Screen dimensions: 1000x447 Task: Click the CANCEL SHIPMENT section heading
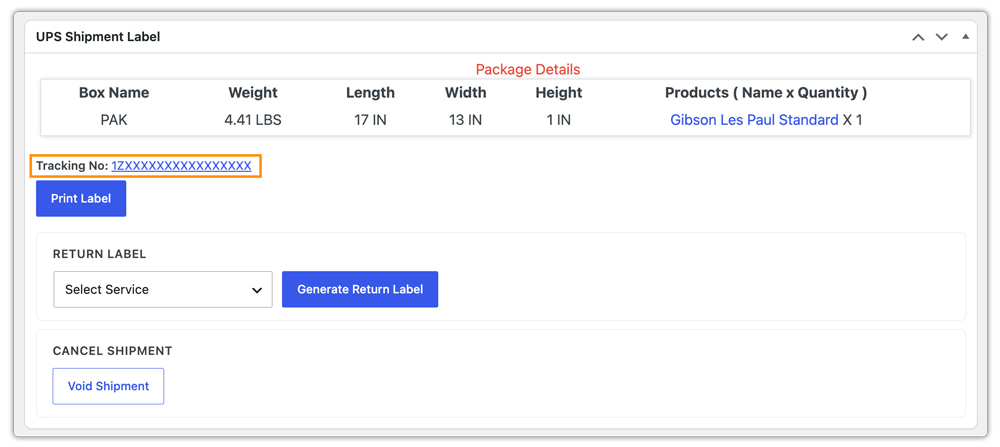(x=113, y=351)
